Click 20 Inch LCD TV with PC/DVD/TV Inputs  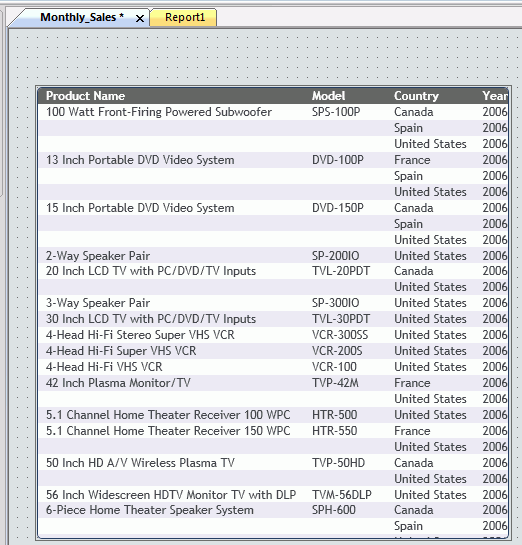point(151,271)
